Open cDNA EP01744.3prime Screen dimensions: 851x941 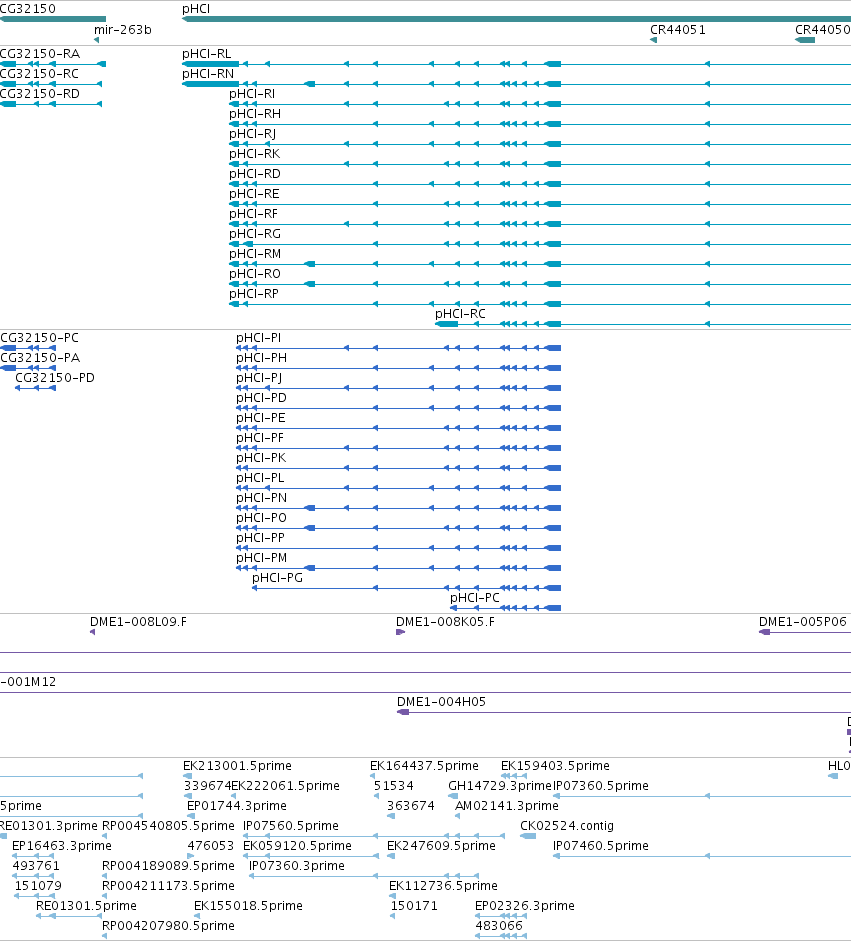[x=236, y=805]
